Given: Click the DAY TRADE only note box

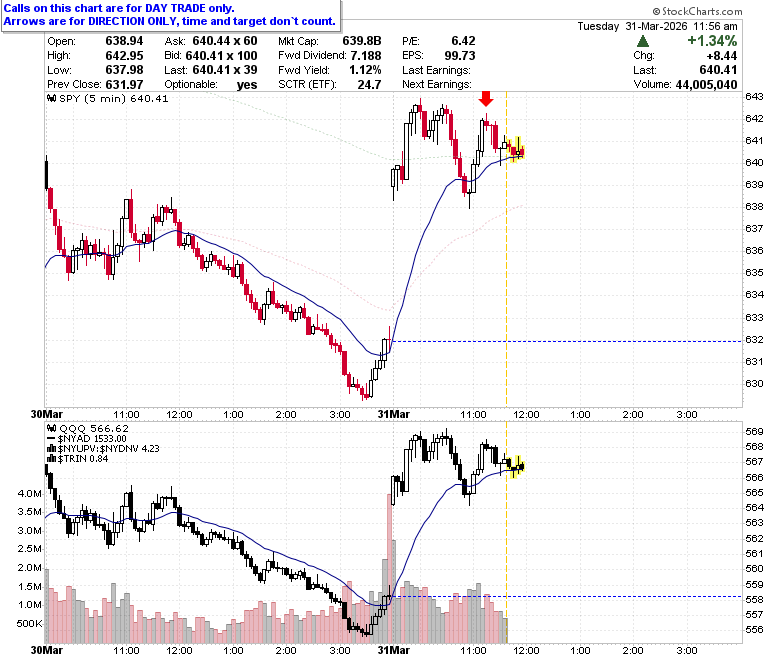Looking at the screenshot, I should (171, 15).
